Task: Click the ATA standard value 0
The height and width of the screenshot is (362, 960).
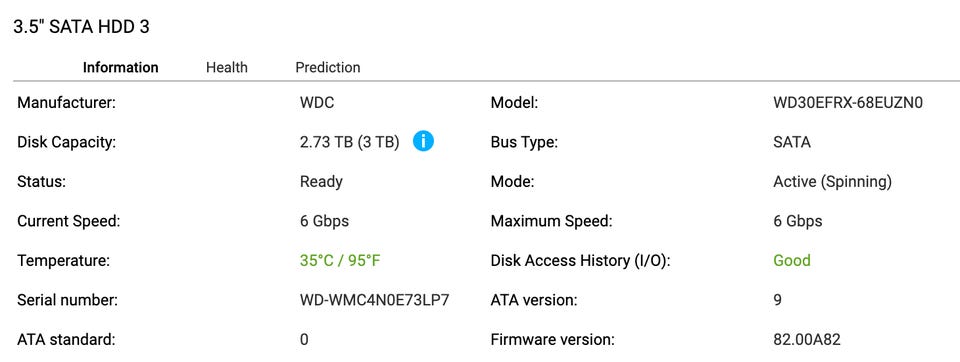Action: coord(304,339)
